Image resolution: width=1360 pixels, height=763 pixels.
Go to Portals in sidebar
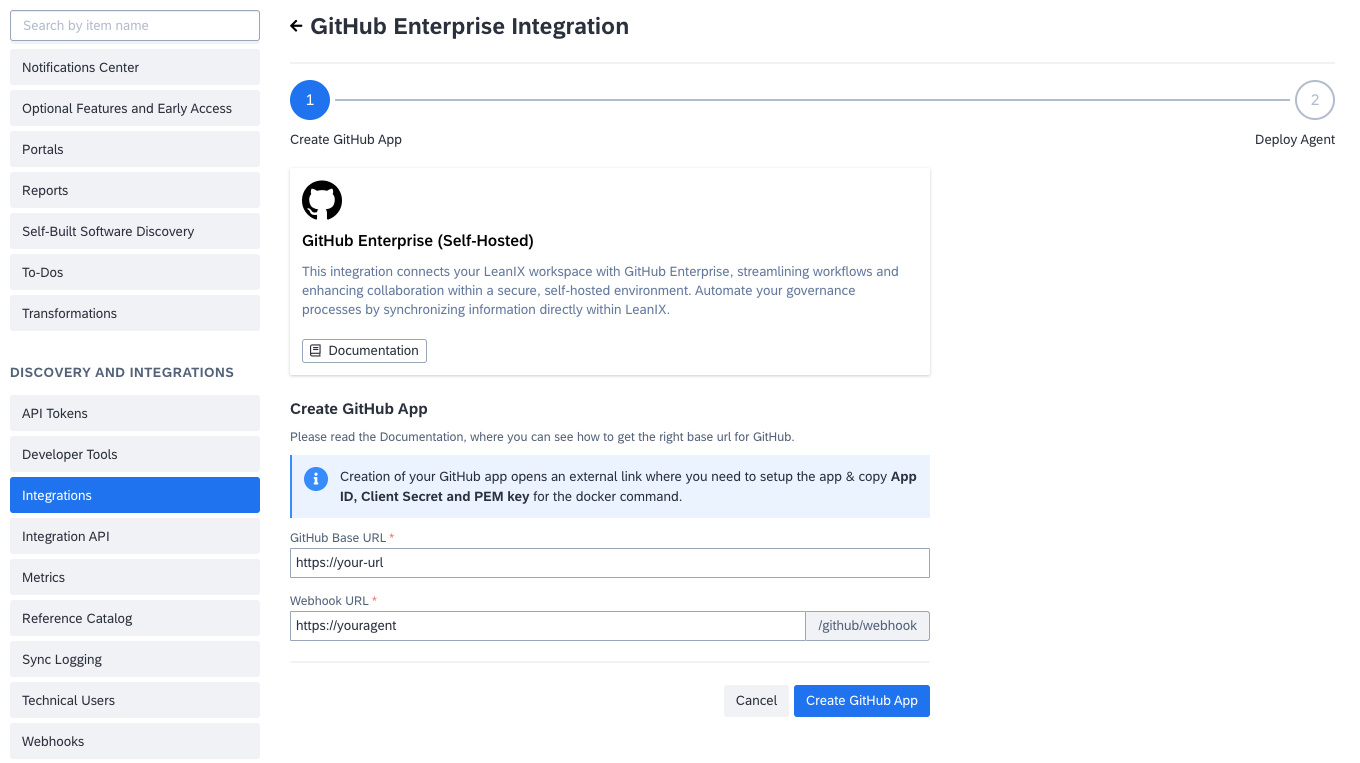[x=135, y=150]
